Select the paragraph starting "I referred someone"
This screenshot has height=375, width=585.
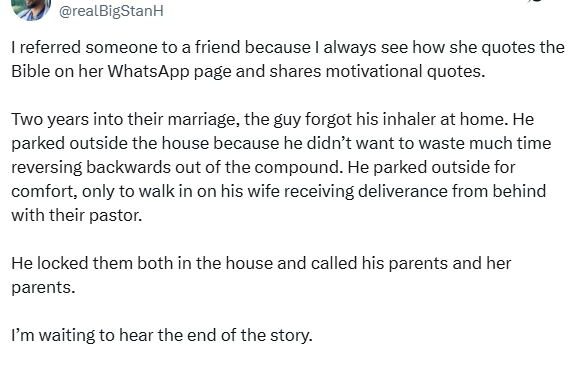pyautogui.click(x=288, y=59)
